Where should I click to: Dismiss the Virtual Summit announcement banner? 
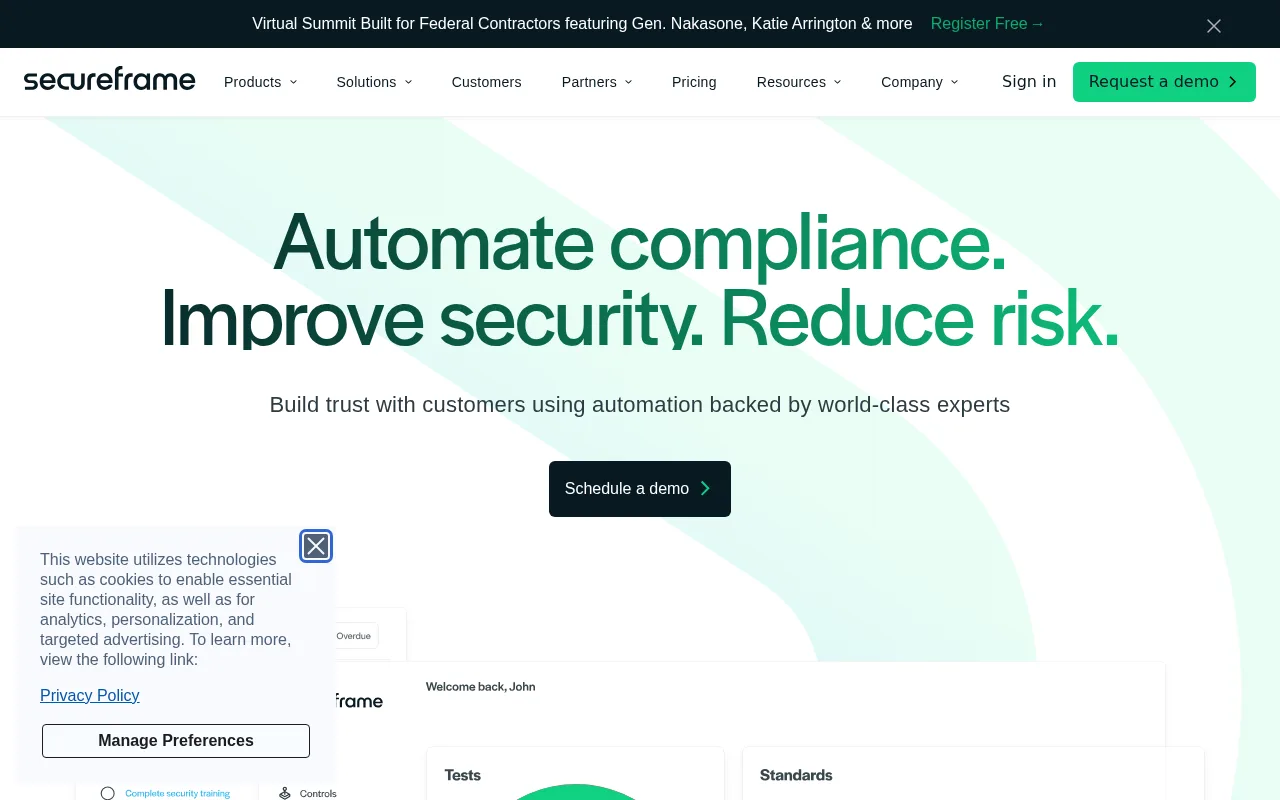(1214, 26)
